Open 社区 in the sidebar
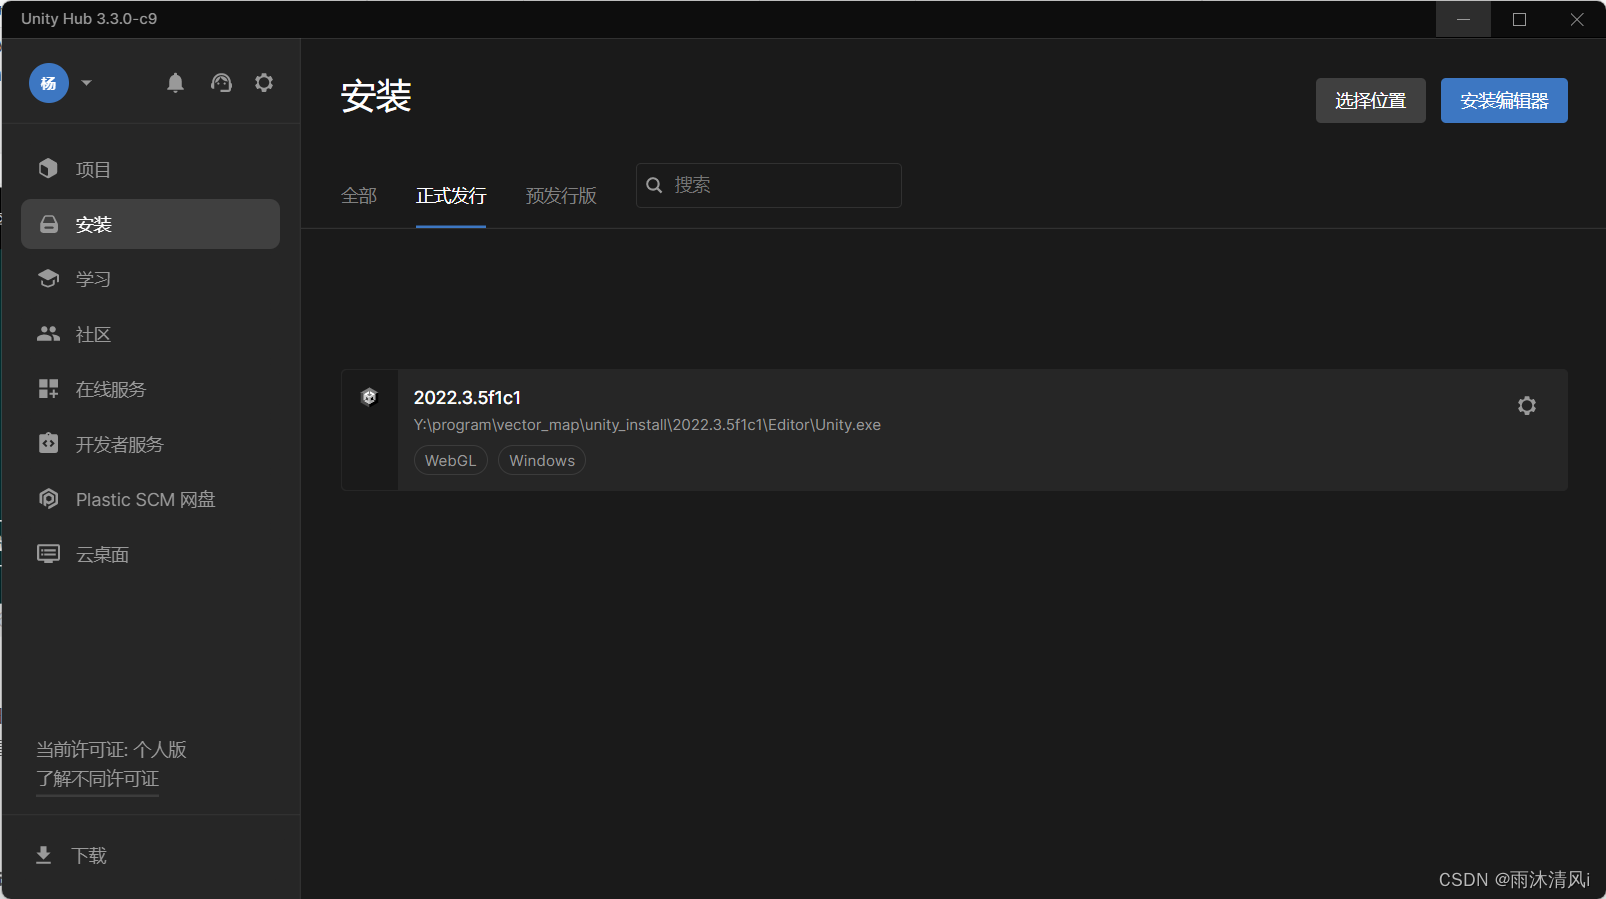1606x899 pixels. pos(150,334)
